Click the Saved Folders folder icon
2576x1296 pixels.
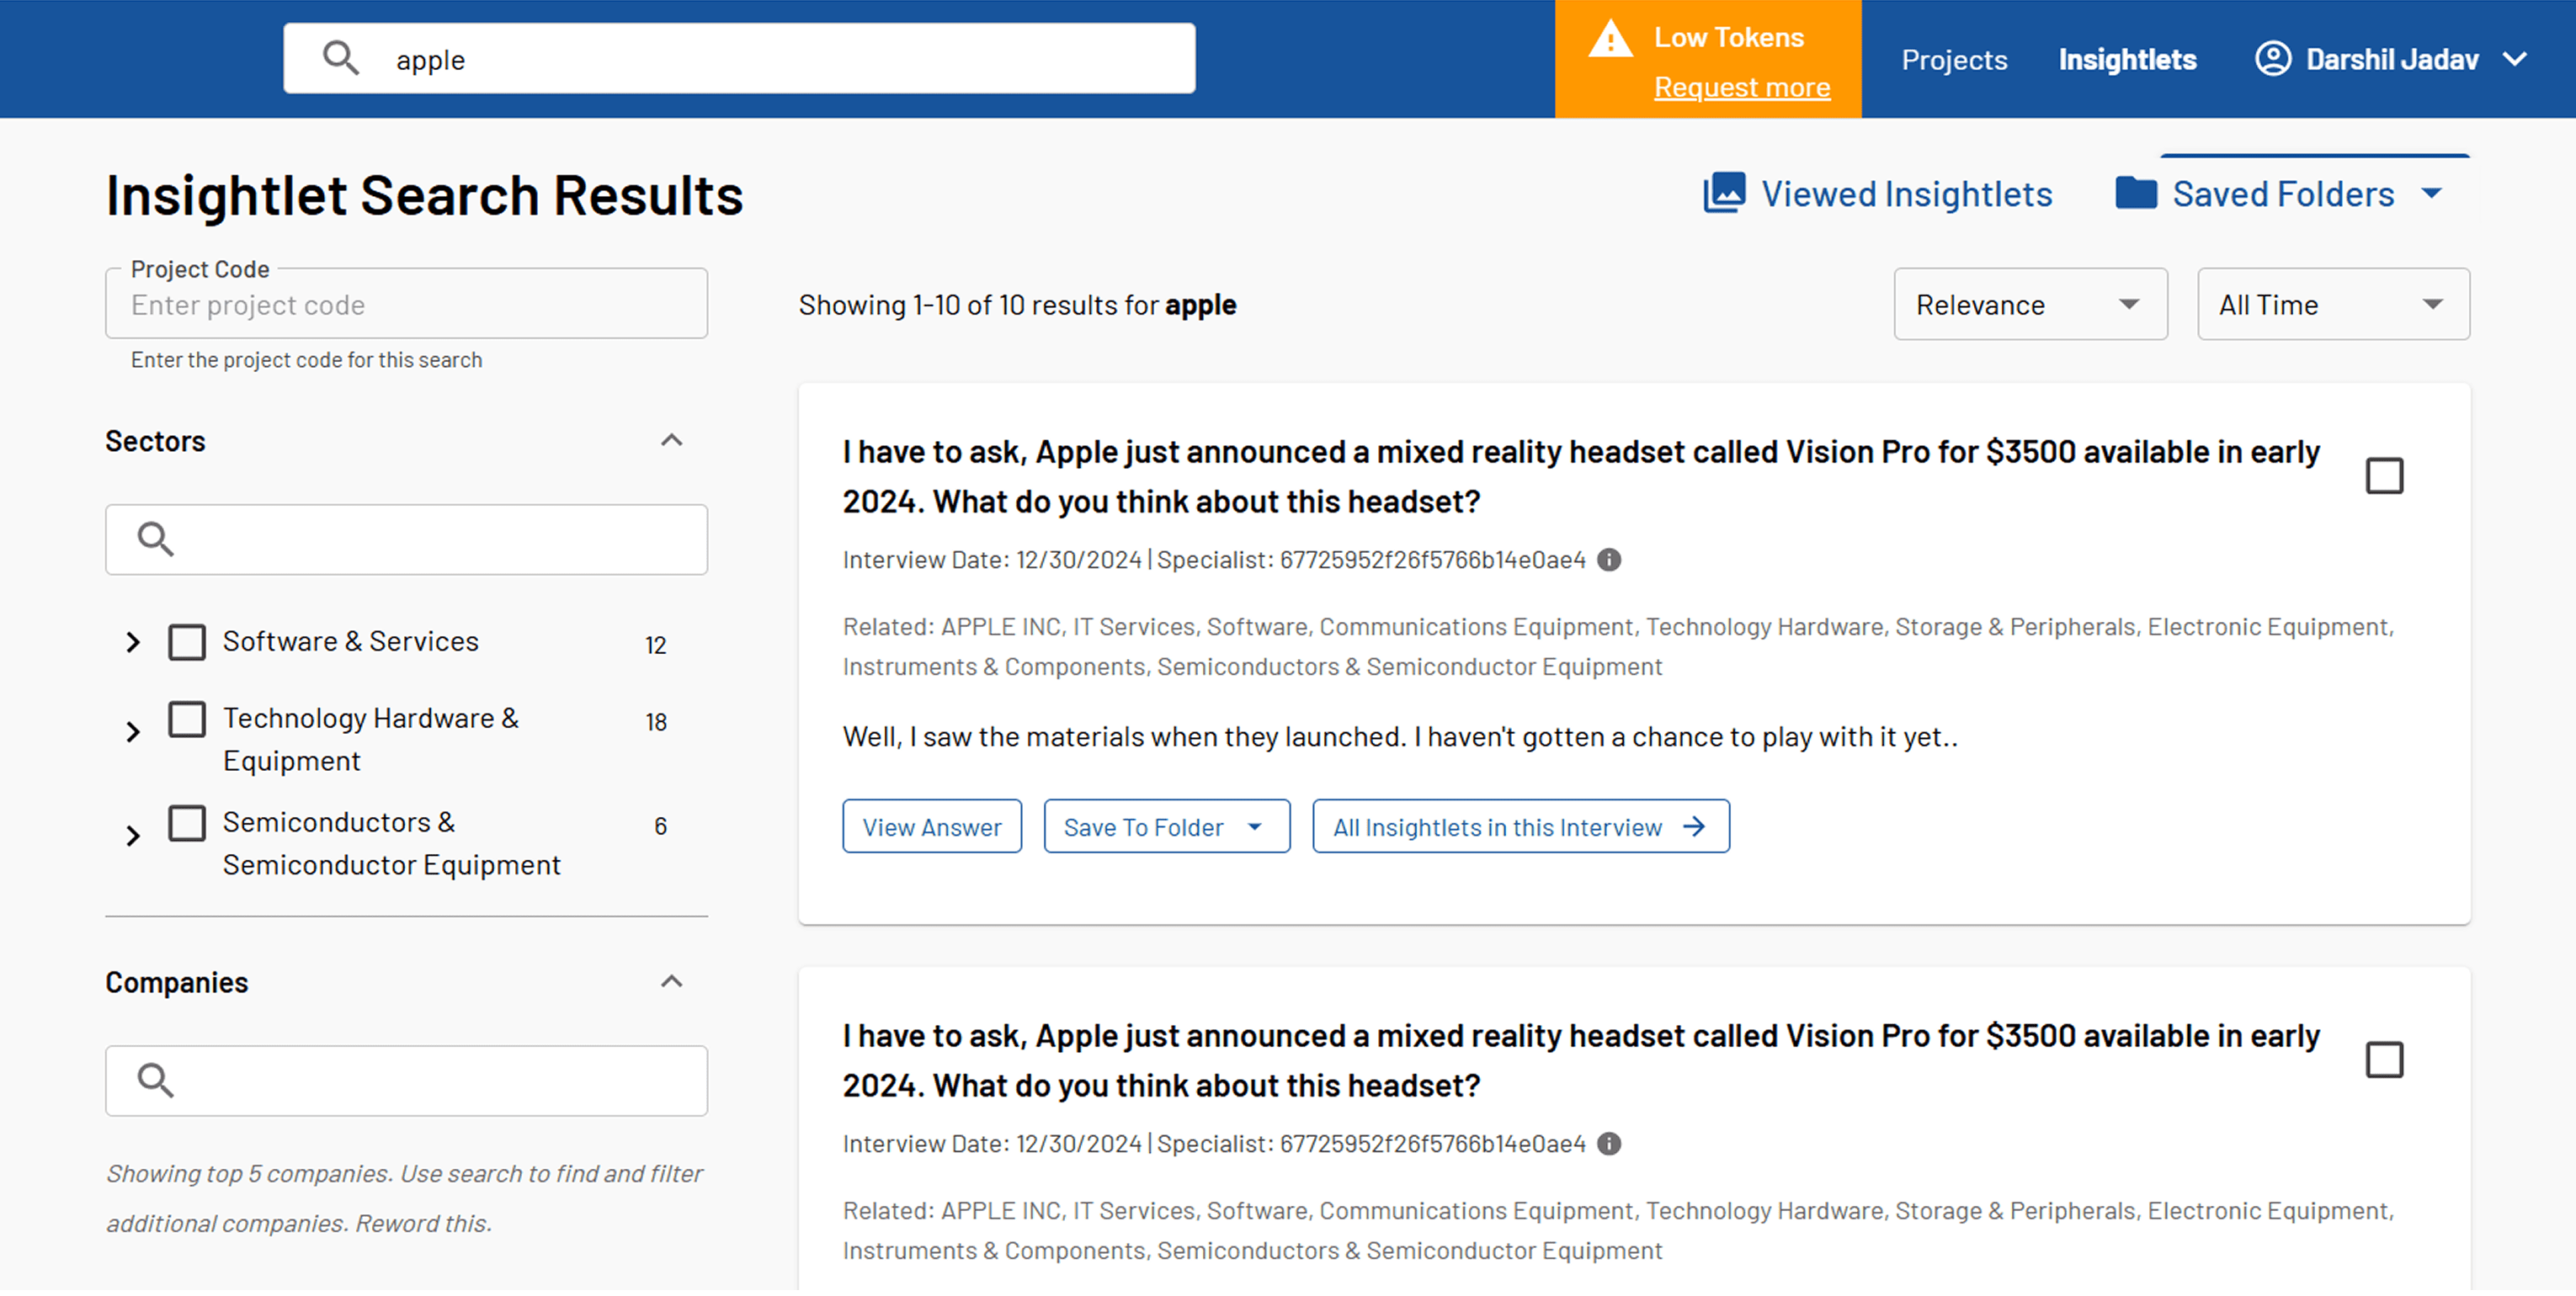pos(2136,193)
